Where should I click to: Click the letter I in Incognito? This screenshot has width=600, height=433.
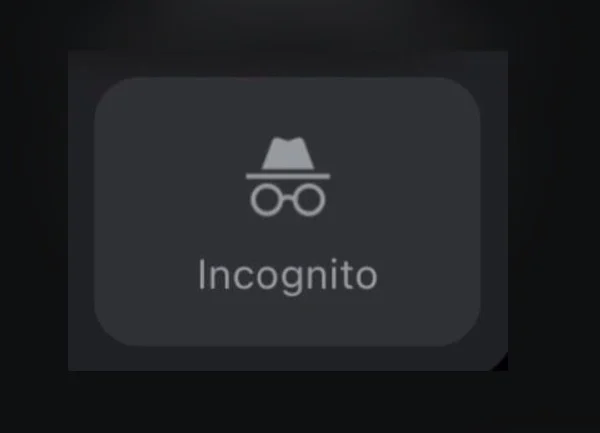coord(202,274)
